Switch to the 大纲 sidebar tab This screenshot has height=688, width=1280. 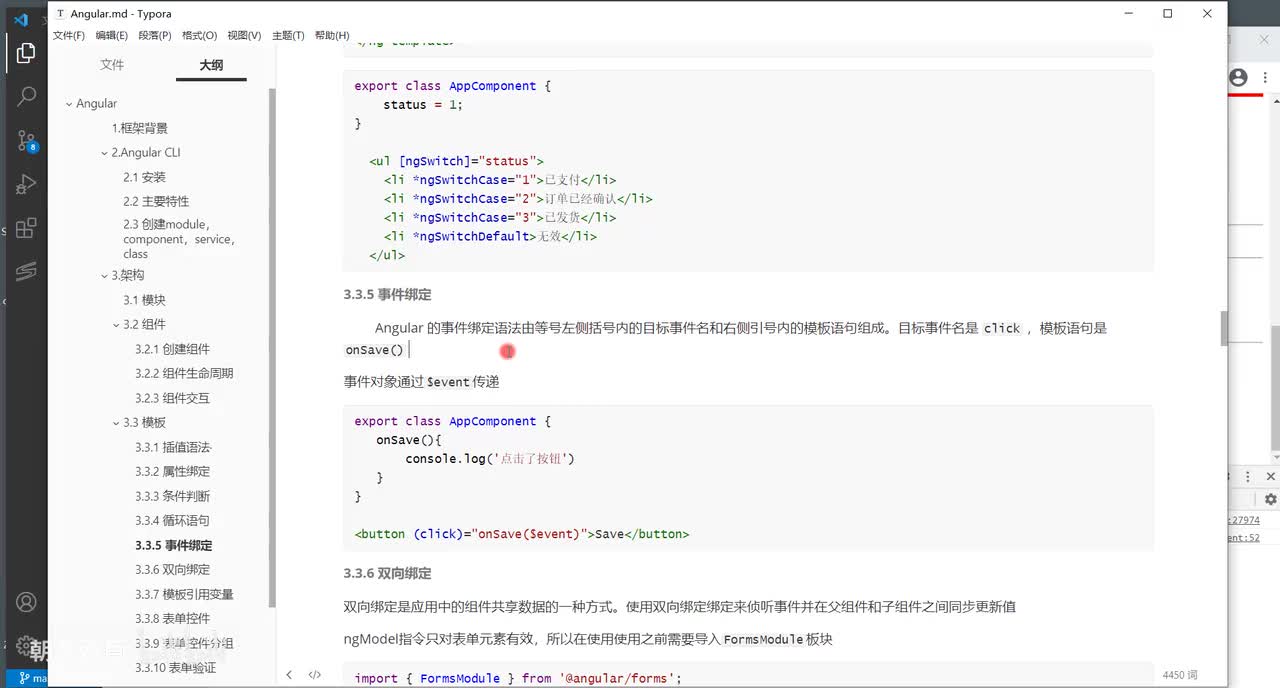tap(211, 64)
